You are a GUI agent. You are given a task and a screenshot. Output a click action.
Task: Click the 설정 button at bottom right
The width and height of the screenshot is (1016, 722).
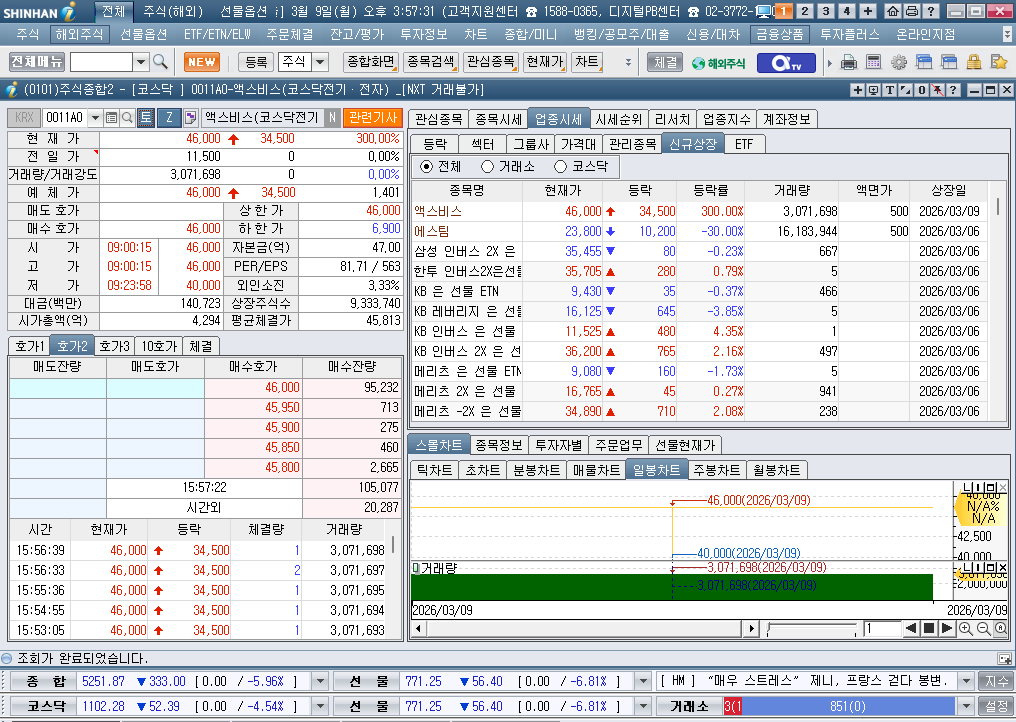996,706
